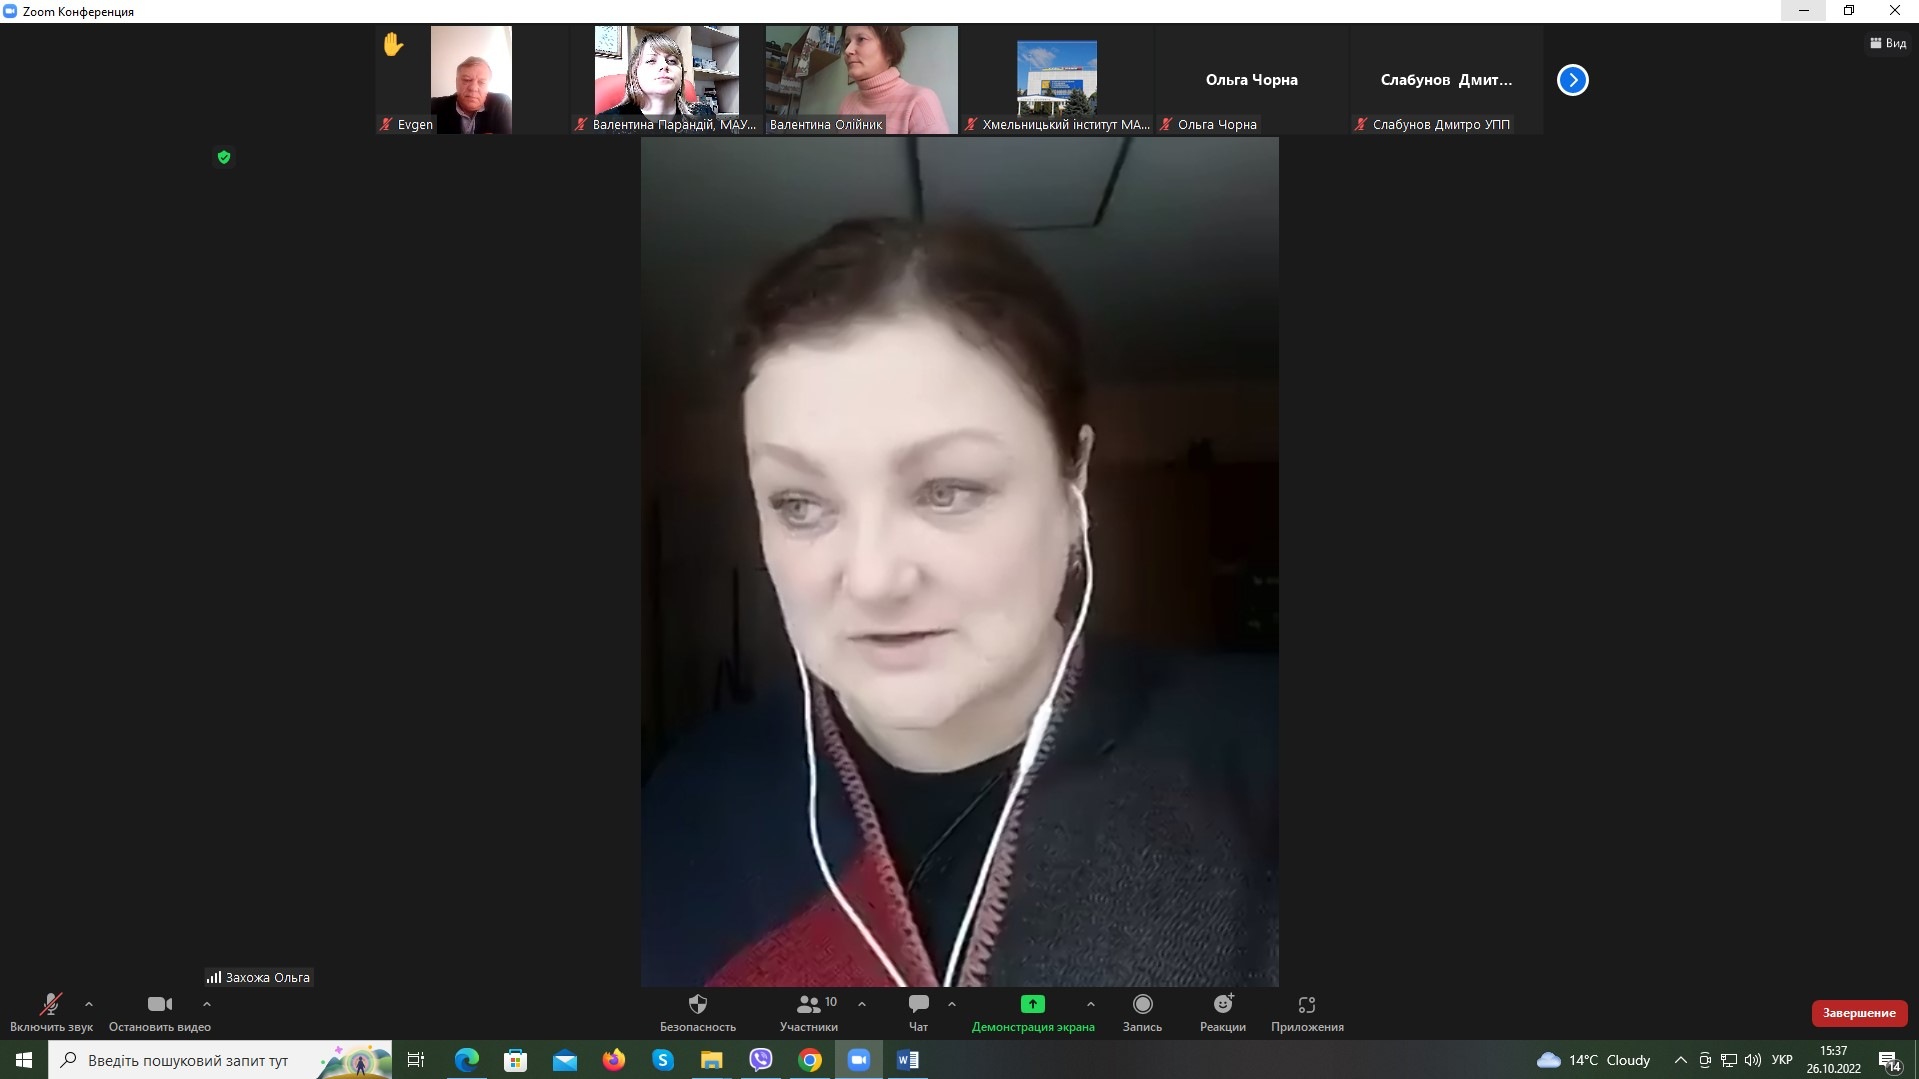Select Ольга Чорна participant tile

[x=1251, y=80]
